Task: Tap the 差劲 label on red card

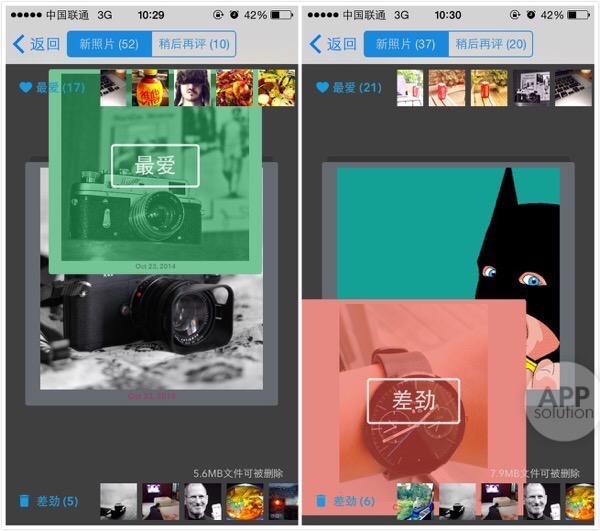Action: [x=414, y=401]
